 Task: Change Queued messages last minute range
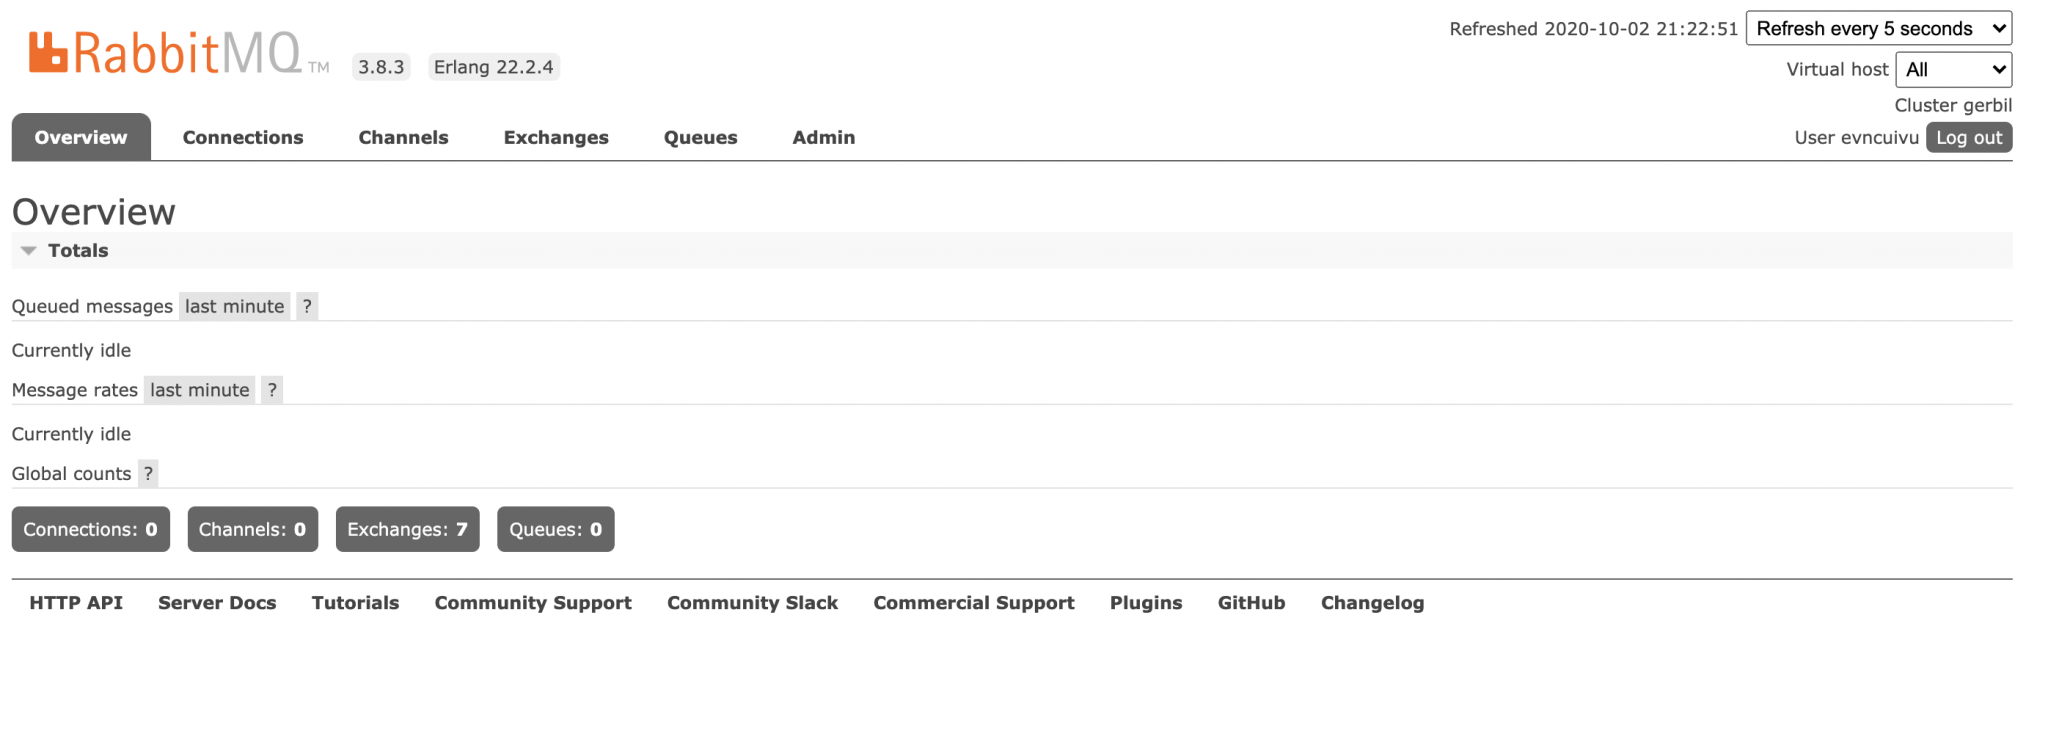[x=234, y=306]
